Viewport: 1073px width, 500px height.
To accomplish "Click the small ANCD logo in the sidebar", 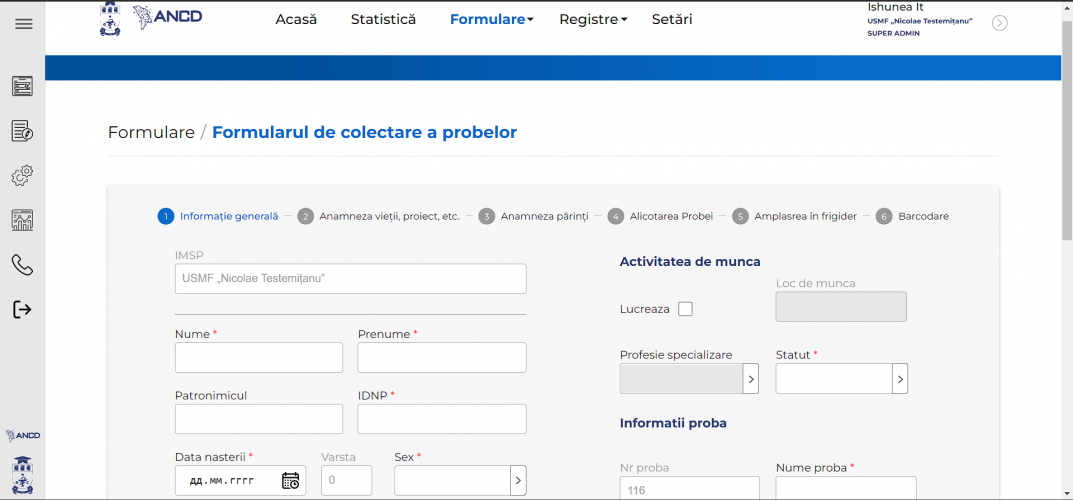I will [23, 435].
